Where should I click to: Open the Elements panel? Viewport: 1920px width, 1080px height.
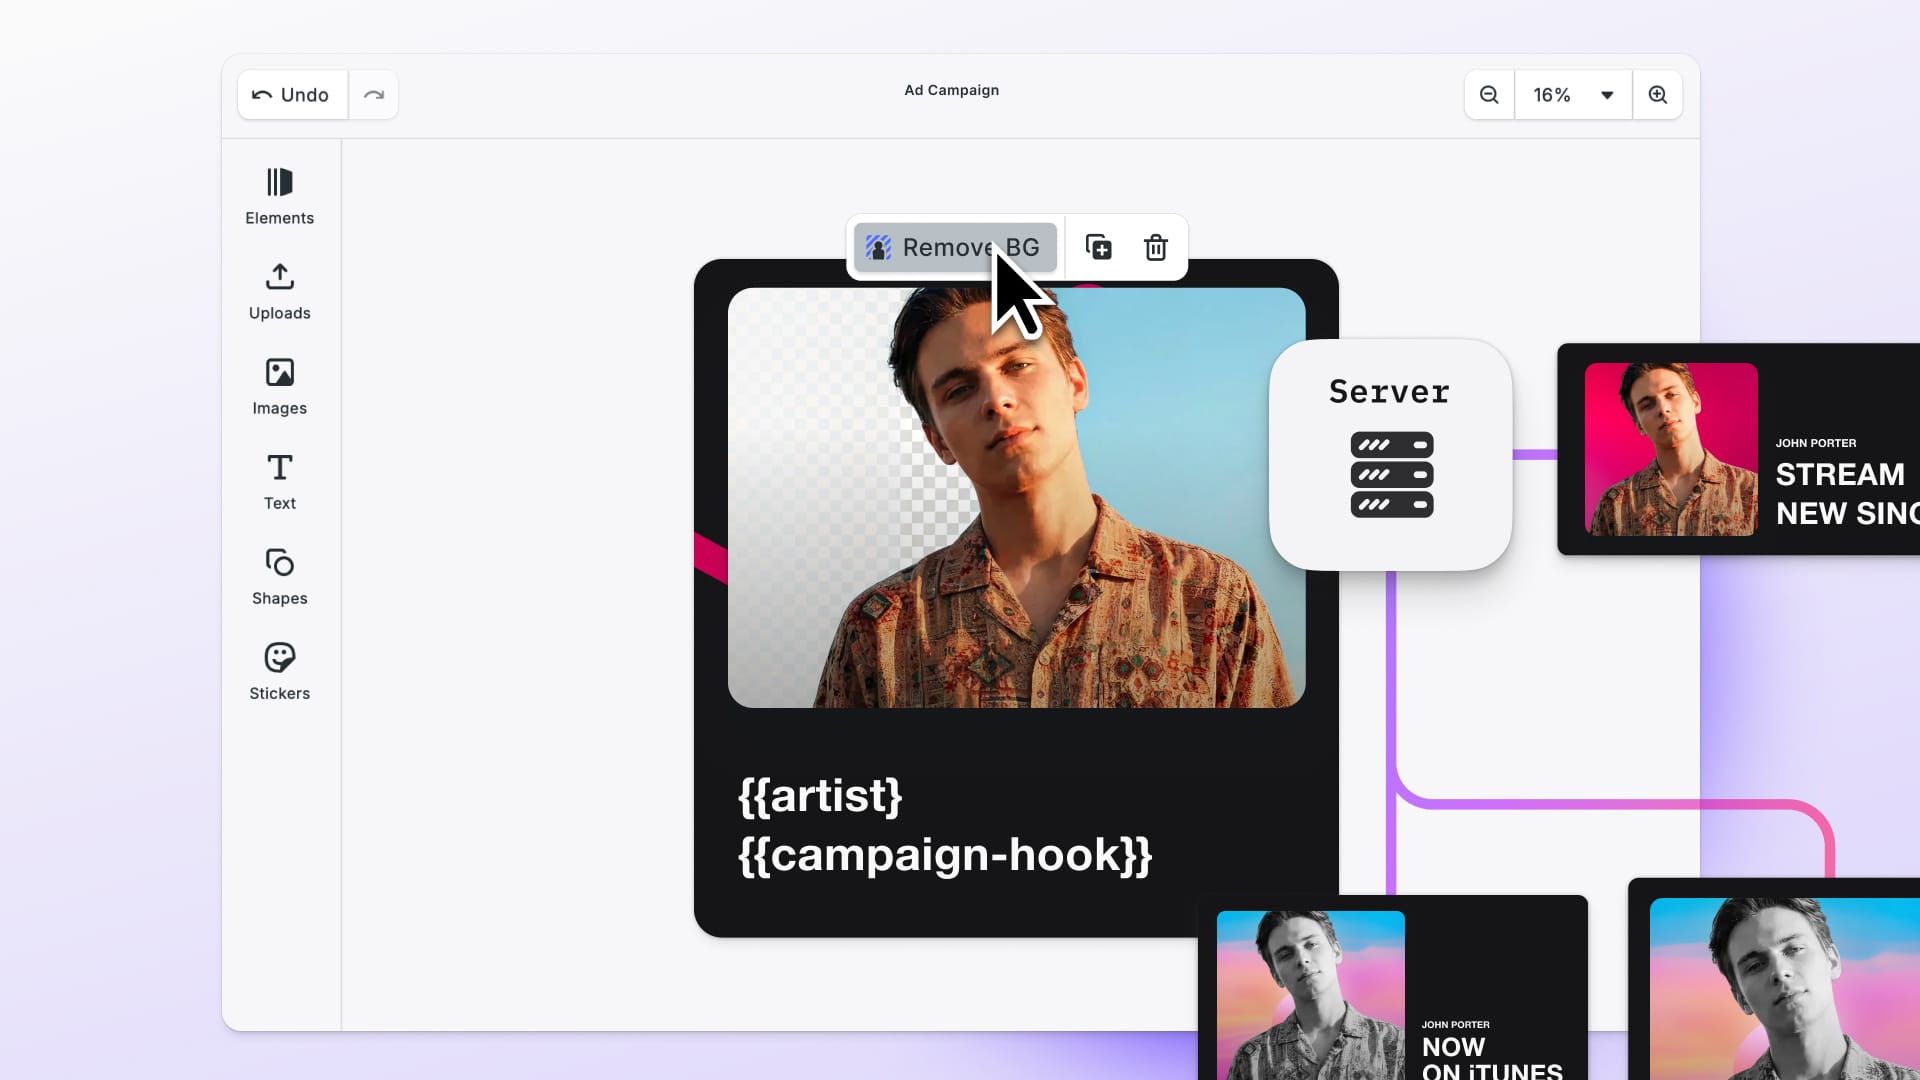tap(279, 195)
